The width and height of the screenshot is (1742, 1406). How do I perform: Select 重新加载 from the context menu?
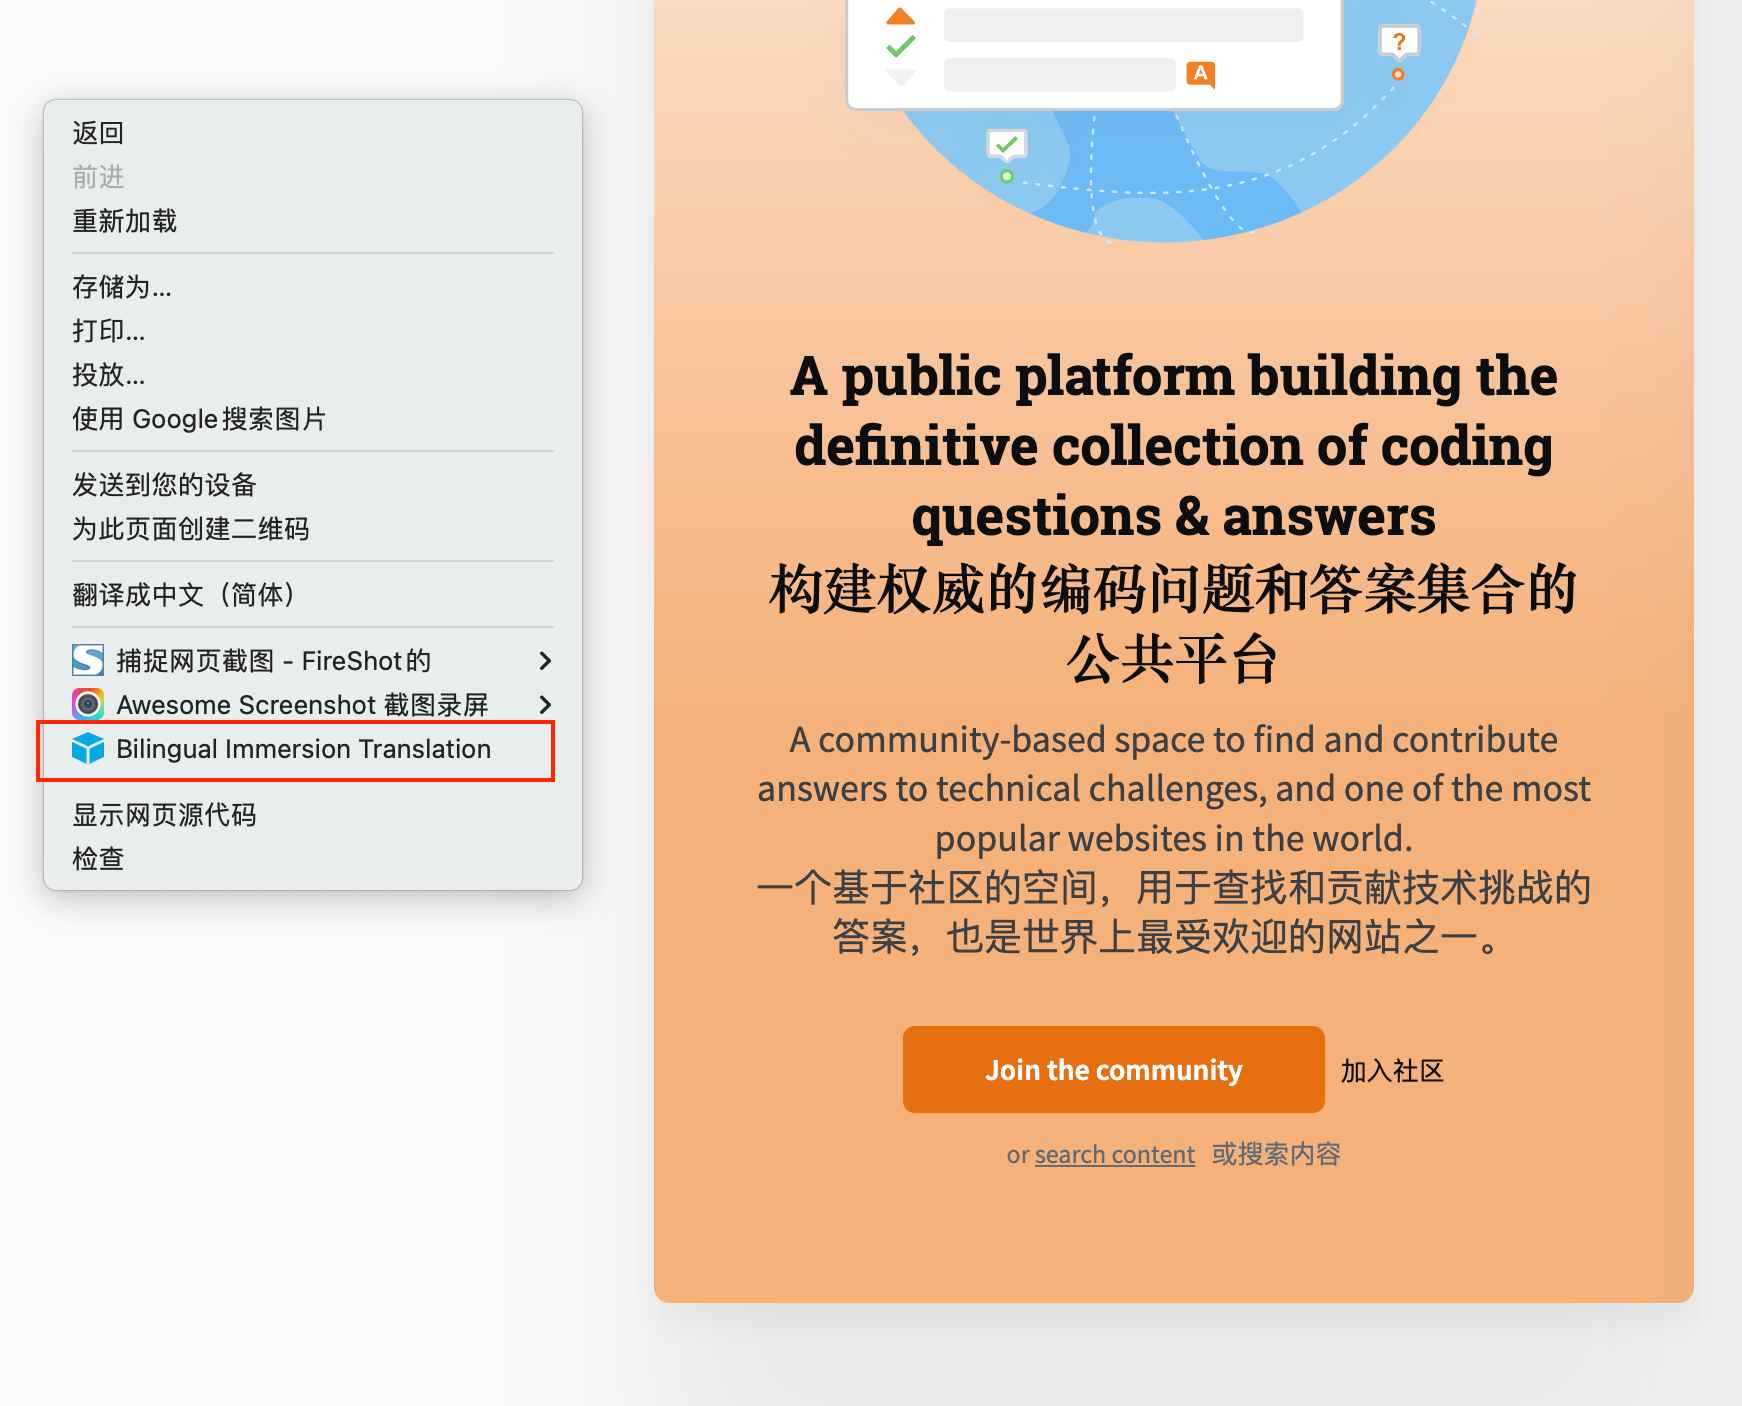pyautogui.click(x=123, y=221)
